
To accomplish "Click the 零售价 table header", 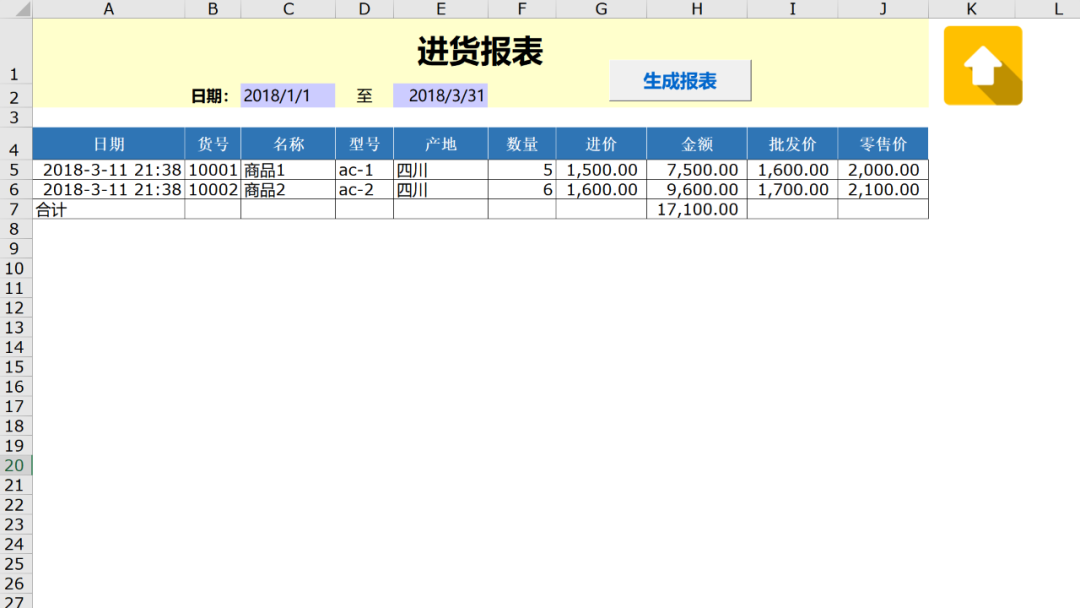I will [882, 144].
